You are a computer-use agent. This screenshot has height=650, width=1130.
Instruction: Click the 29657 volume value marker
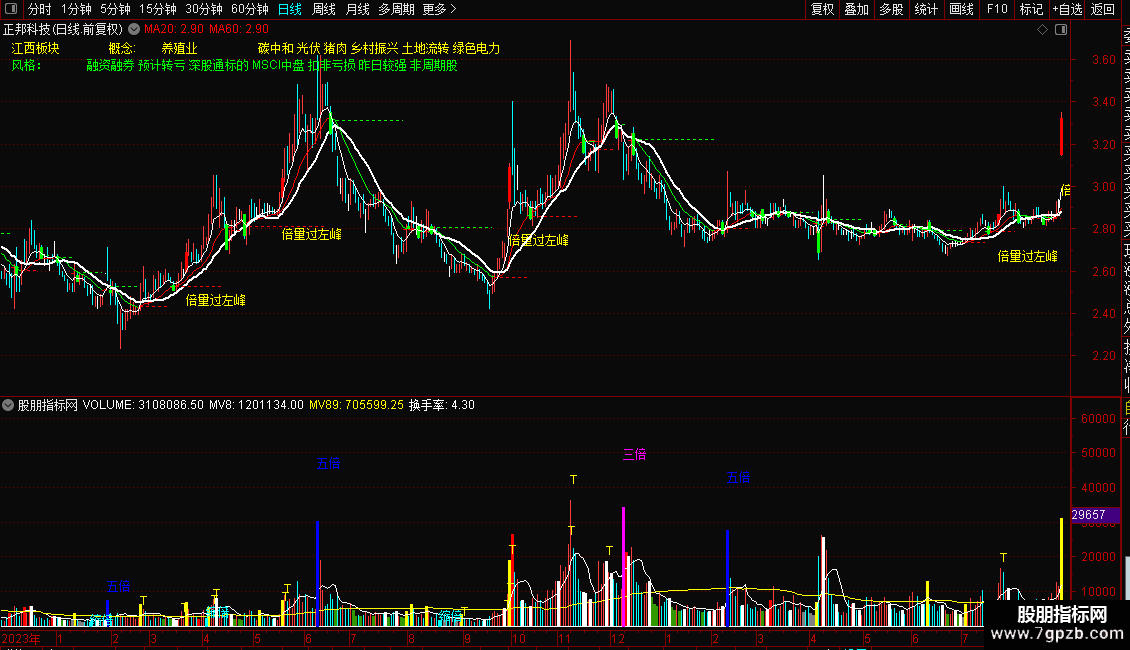click(1088, 515)
